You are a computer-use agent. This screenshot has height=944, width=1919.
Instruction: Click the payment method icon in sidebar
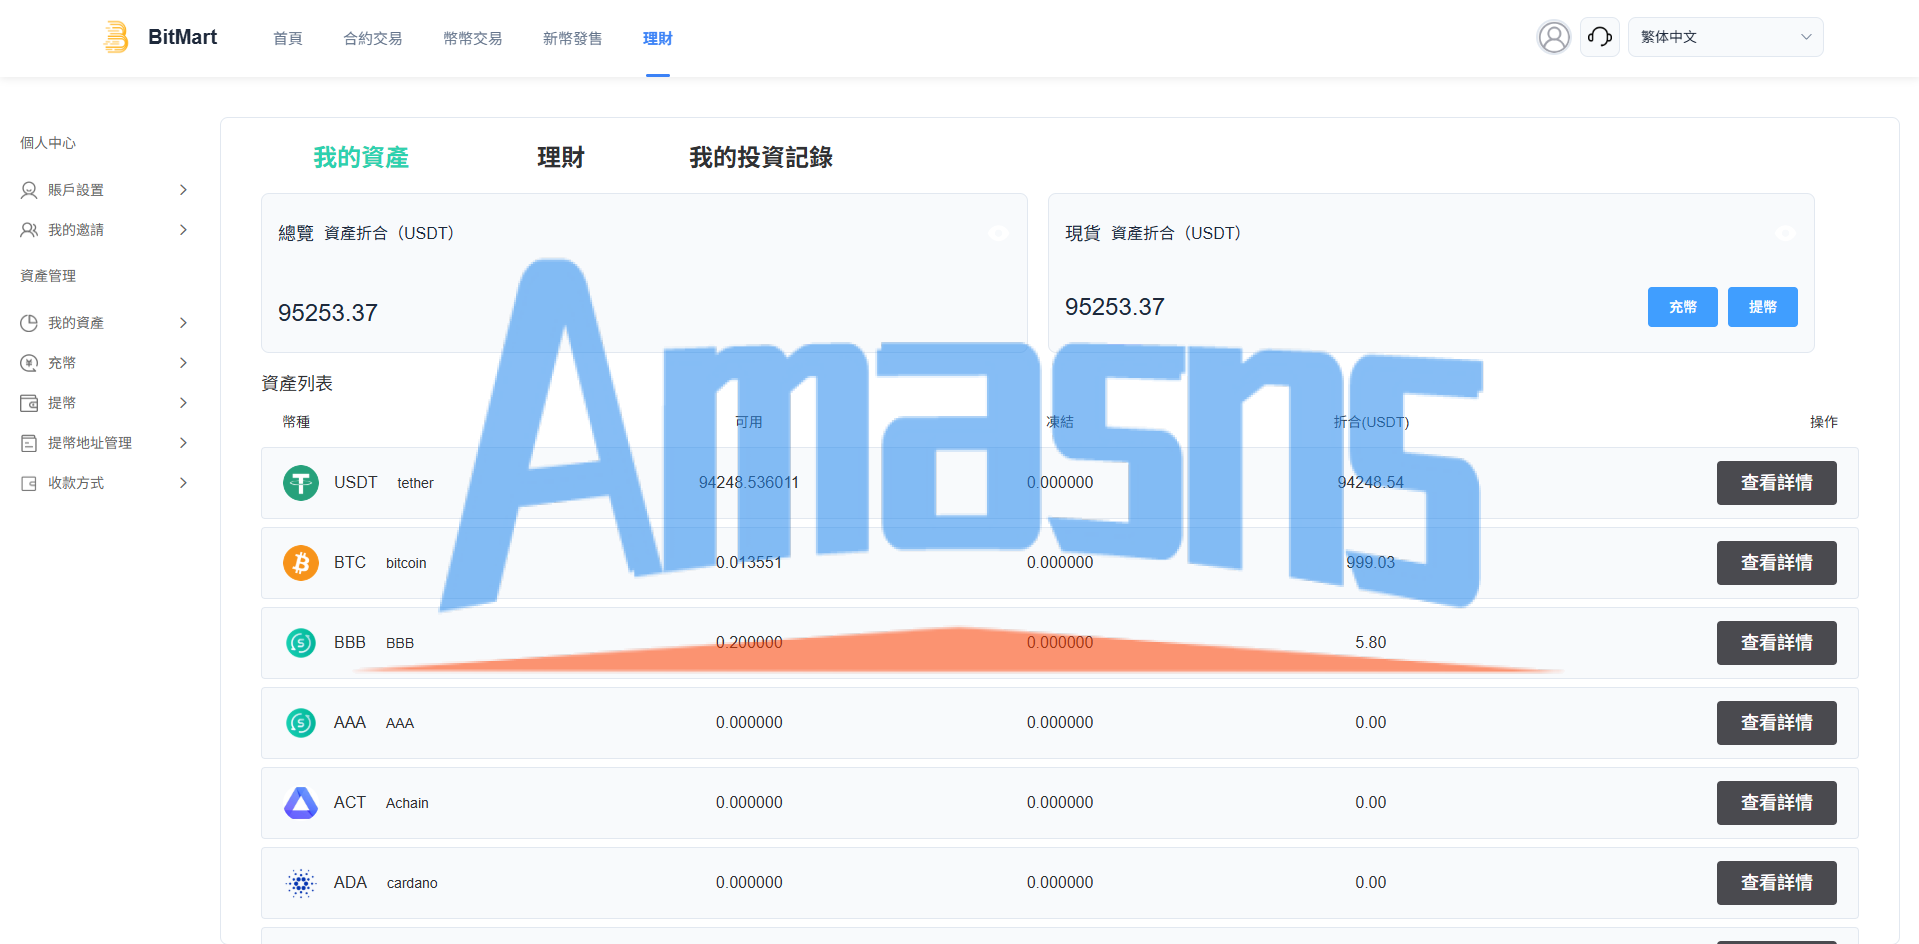29,483
